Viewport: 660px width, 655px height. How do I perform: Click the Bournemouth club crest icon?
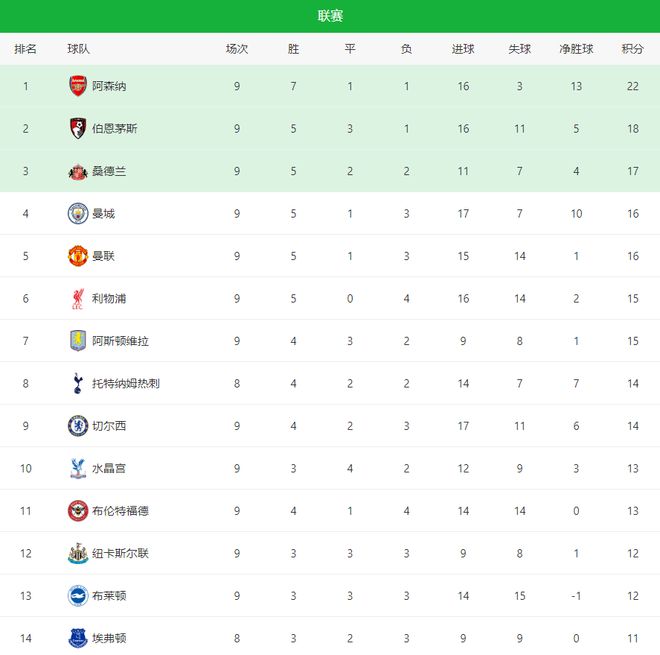(x=78, y=128)
